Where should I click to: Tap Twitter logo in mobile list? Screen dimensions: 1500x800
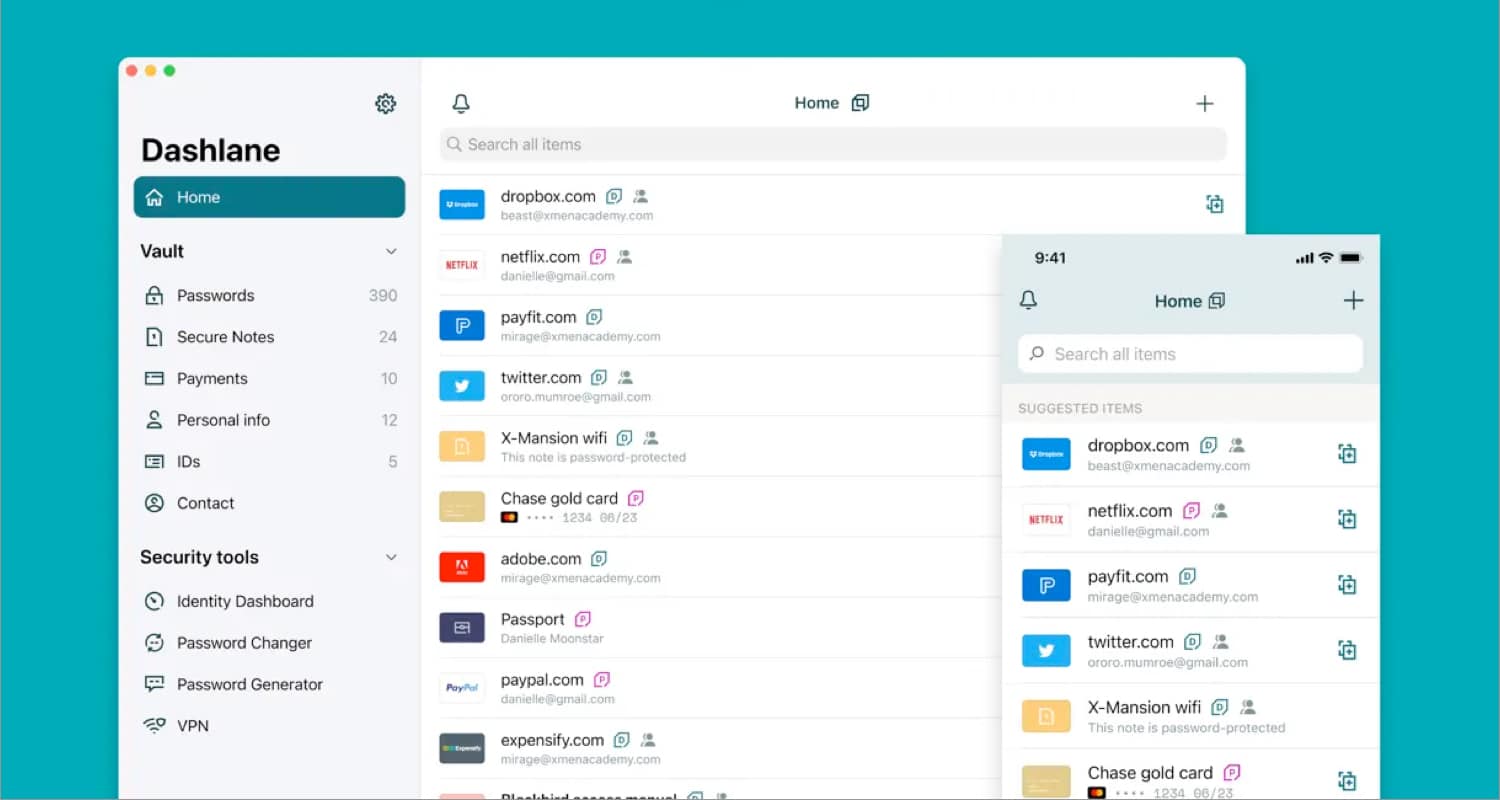tap(1046, 650)
